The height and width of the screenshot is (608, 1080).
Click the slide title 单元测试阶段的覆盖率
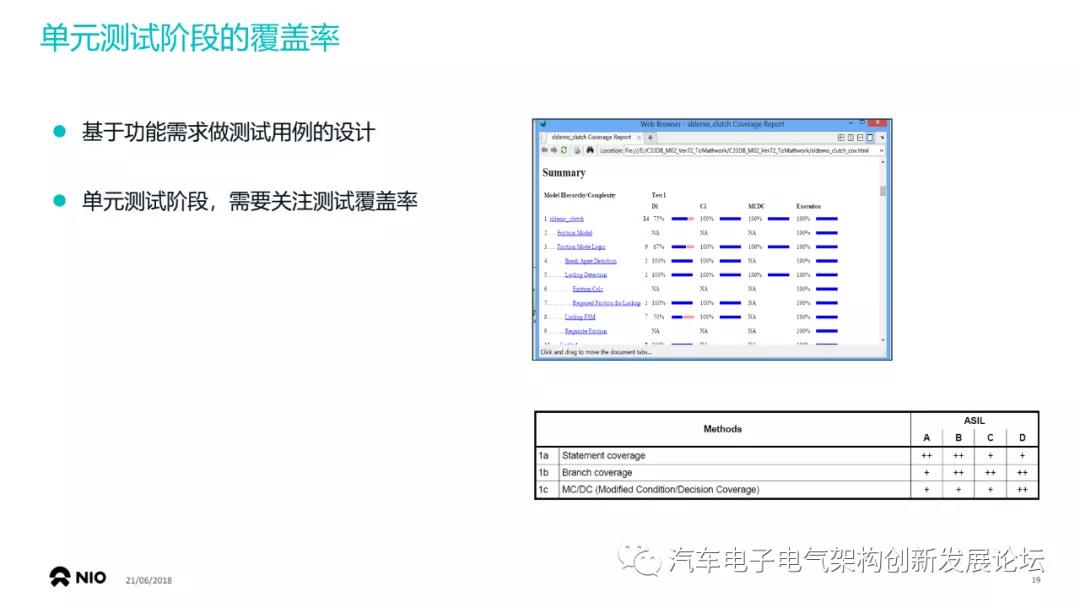pos(190,38)
